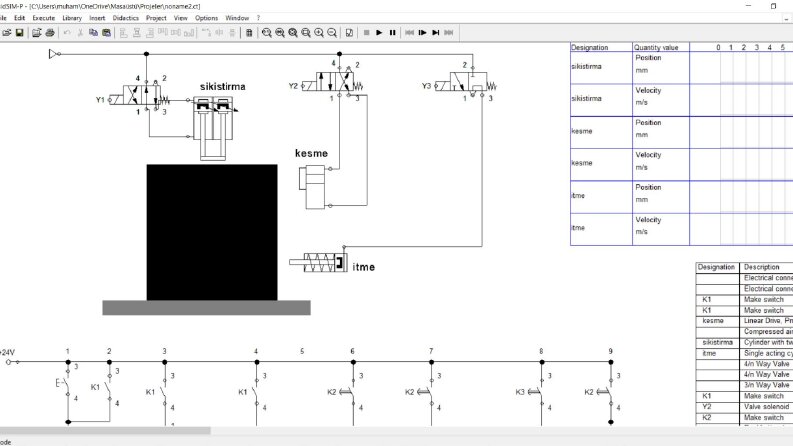Open the Execute menu

pos(43,18)
